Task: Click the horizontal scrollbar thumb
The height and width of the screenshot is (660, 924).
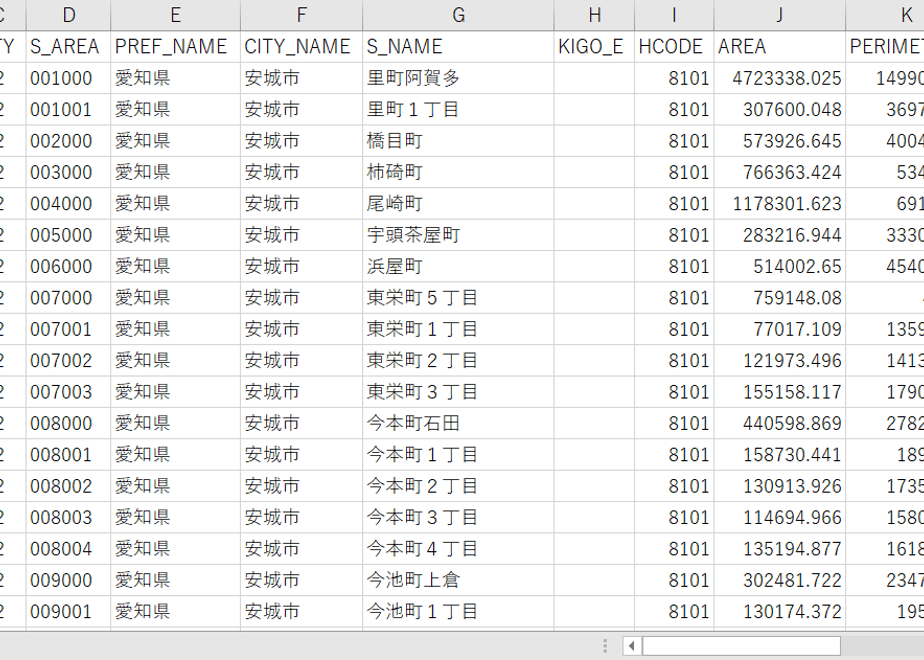Action: [741, 646]
